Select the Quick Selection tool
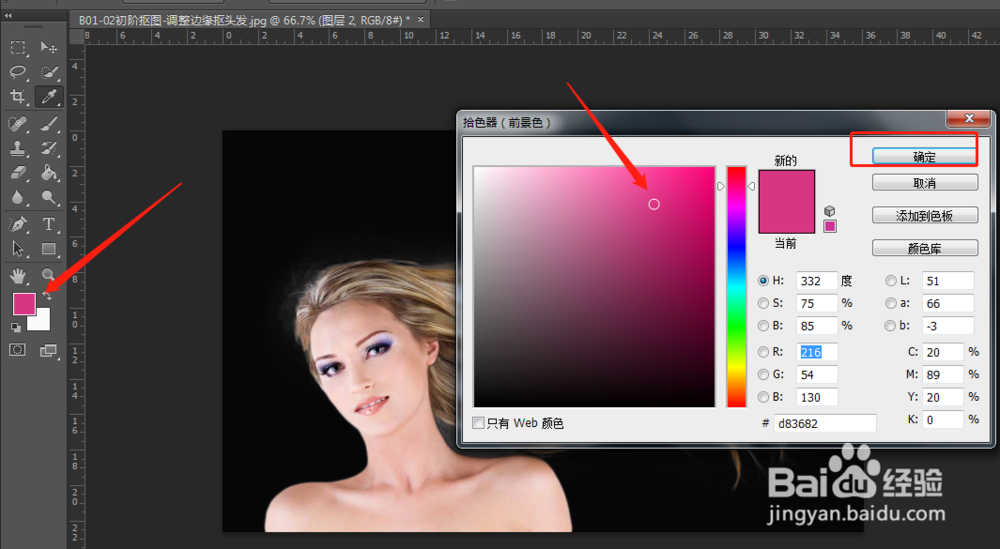Image resolution: width=1000 pixels, height=549 pixels. pos(48,72)
